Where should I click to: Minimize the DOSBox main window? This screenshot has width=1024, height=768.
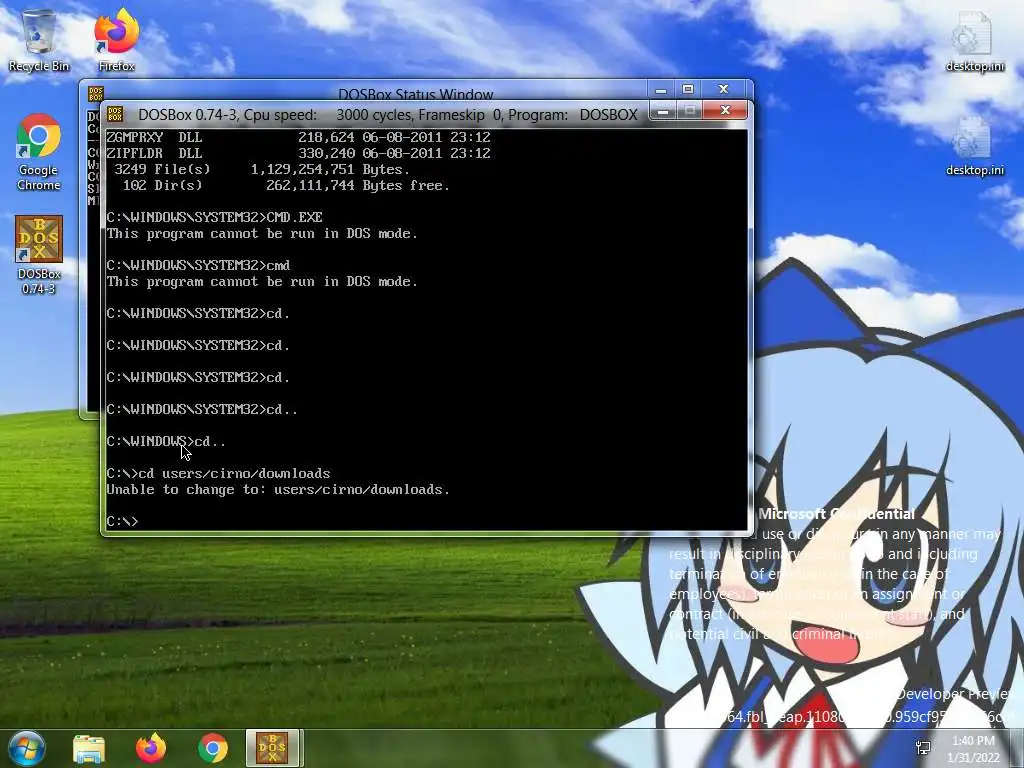pyautogui.click(x=663, y=112)
